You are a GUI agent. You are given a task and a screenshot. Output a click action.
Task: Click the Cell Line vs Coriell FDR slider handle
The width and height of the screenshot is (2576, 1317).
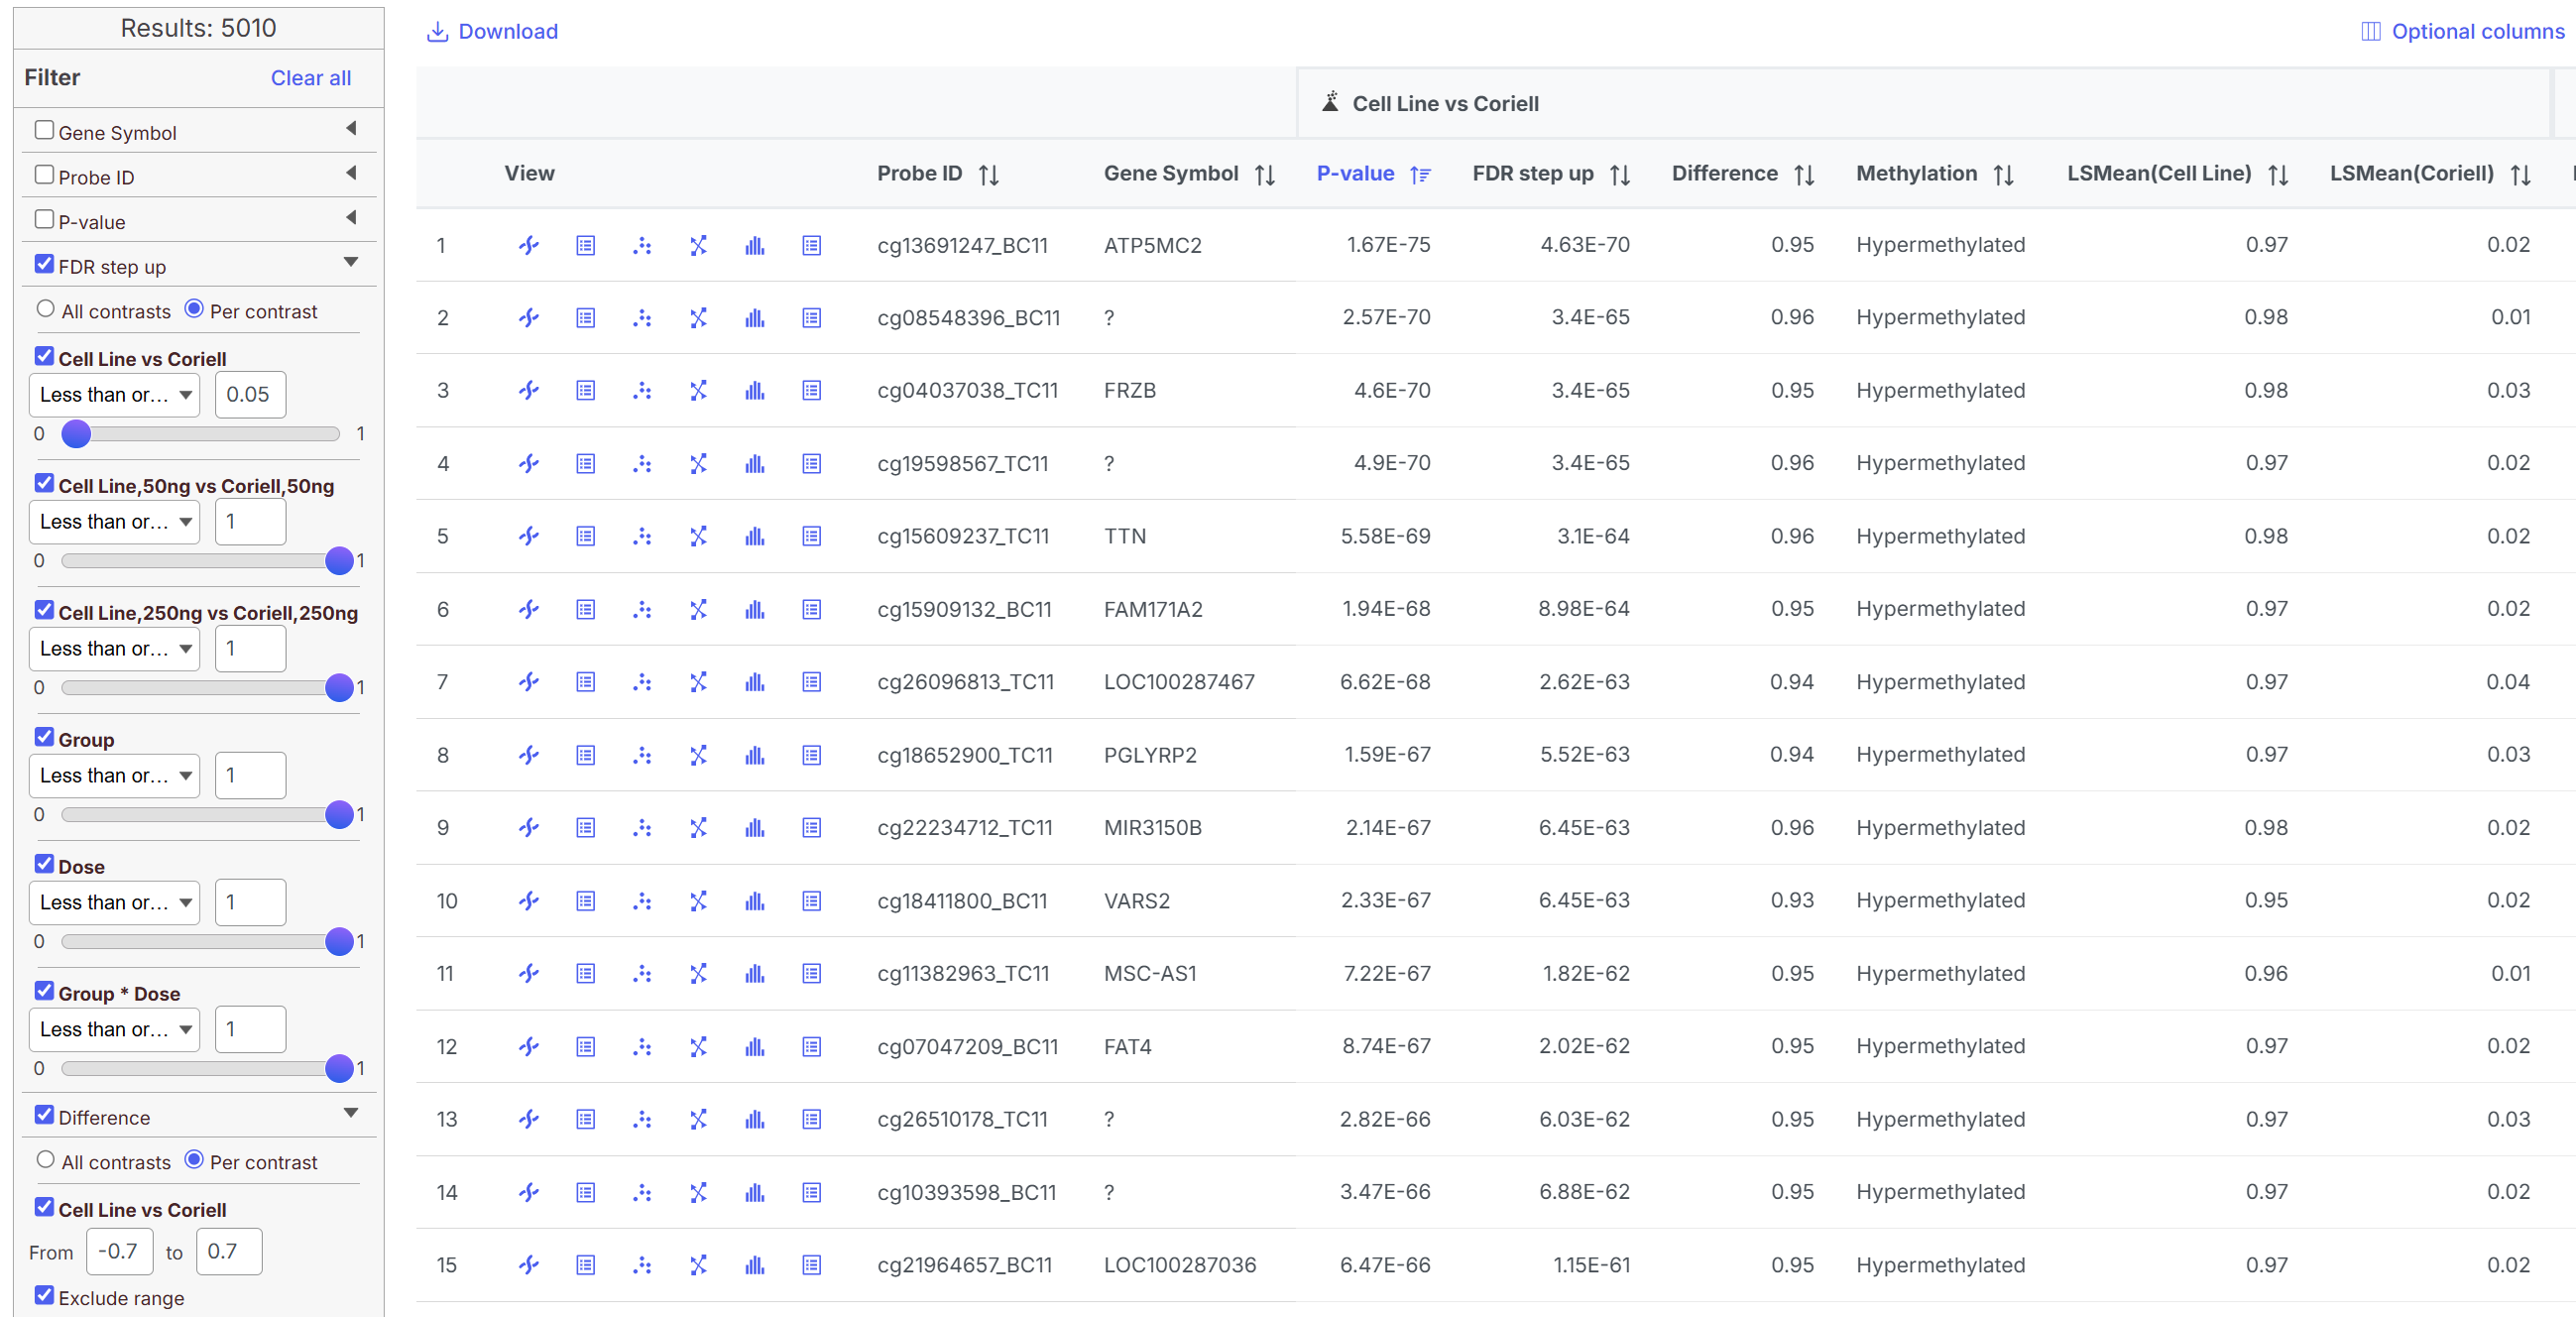[76, 434]
